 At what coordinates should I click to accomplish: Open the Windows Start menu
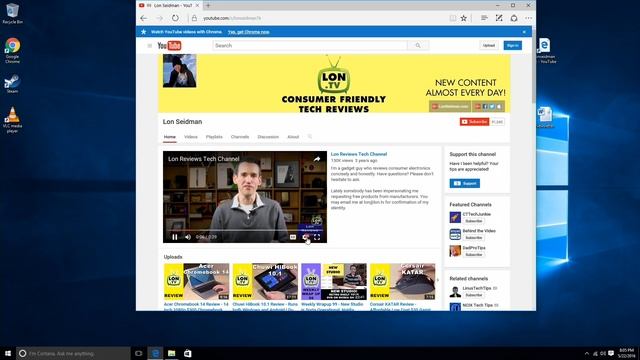point(8,353)
